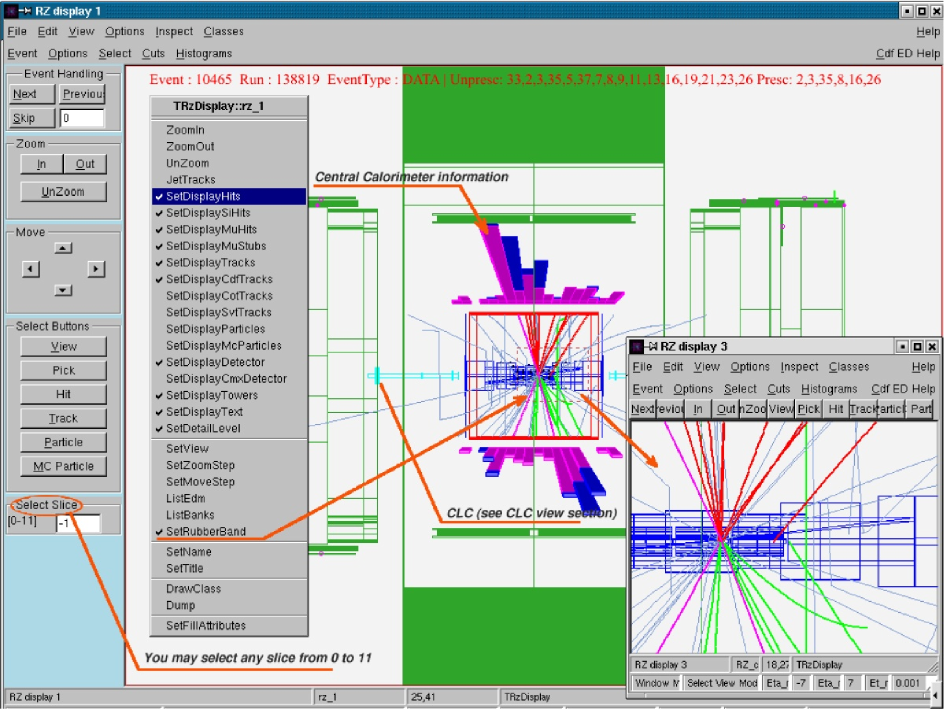The image size is (944, 709).
Task: Open View menu in RZ display 1
Action: 81,31
